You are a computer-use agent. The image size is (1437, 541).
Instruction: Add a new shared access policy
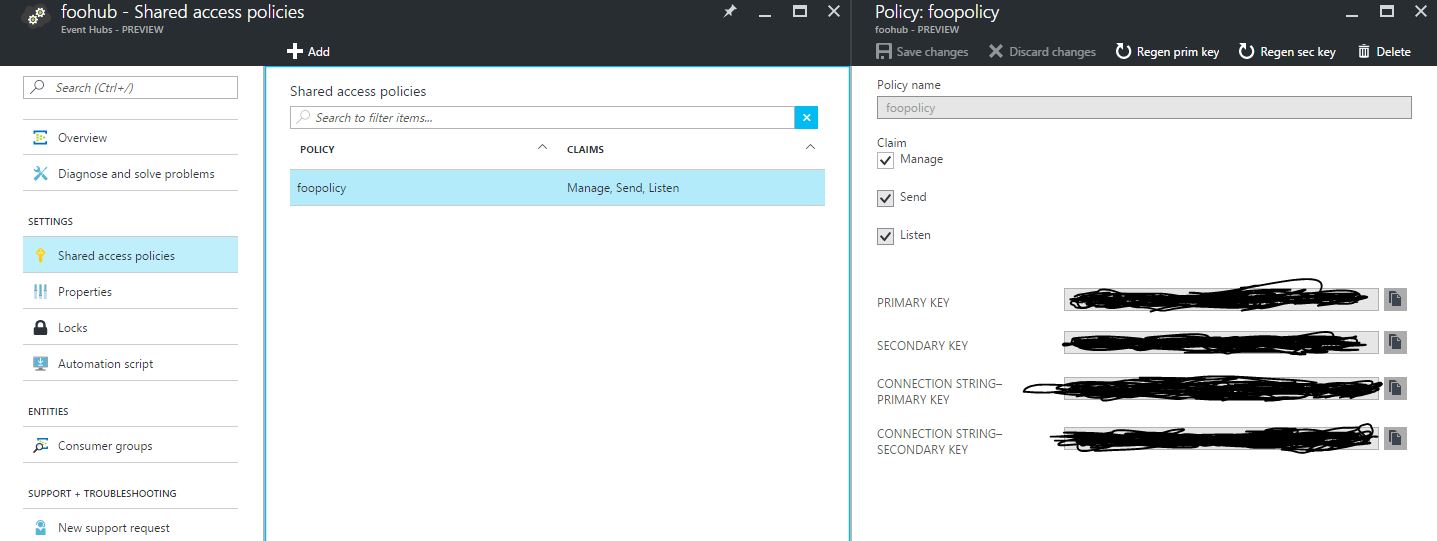[308, 52]
